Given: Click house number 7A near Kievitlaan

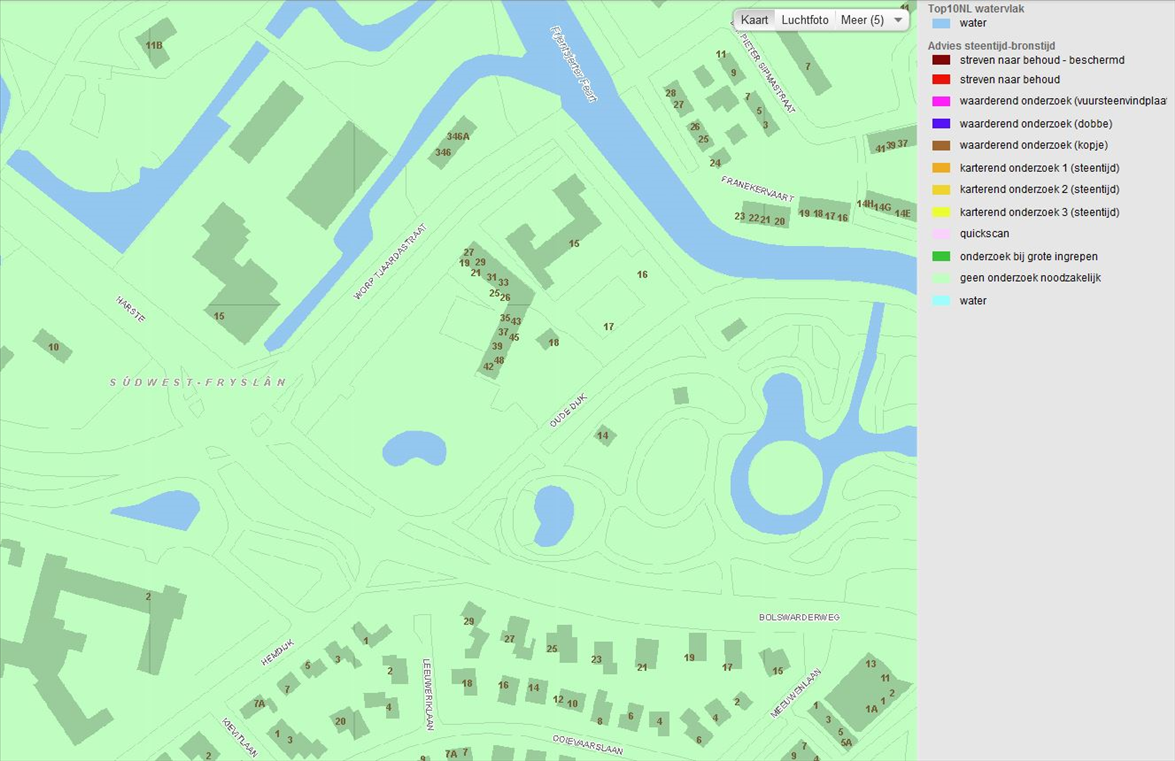Looking at the screenshot, I should pyautogui.click(x=259, y=703).
